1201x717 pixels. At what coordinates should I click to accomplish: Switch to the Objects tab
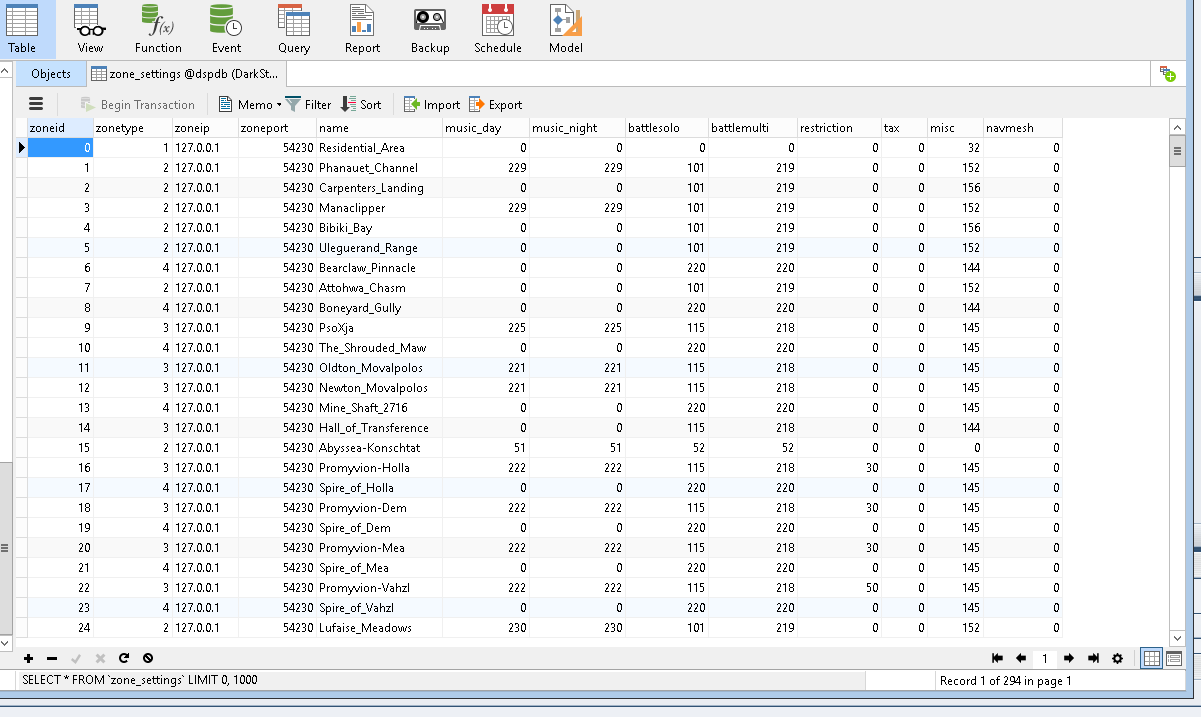pyautogui.click(x=51, y=74)
